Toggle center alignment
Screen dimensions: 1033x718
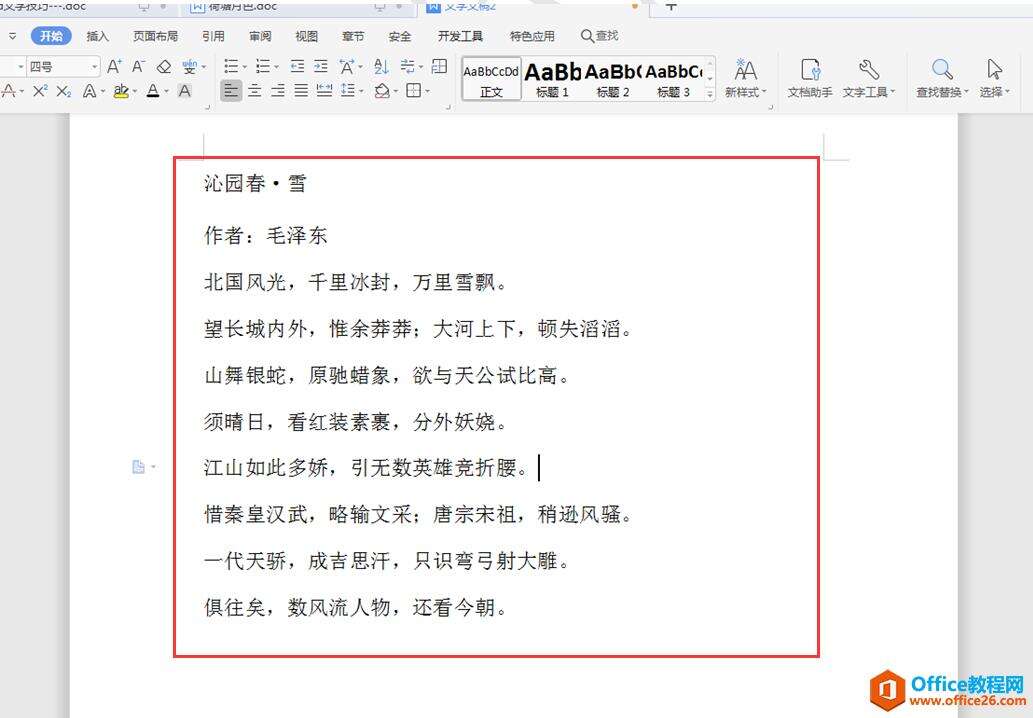254,91
